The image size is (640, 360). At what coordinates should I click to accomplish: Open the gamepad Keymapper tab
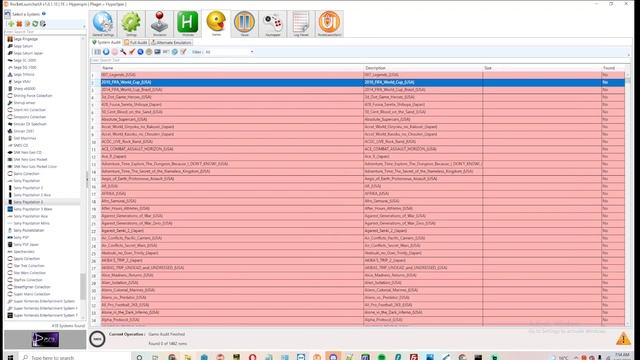click(272, 24)
